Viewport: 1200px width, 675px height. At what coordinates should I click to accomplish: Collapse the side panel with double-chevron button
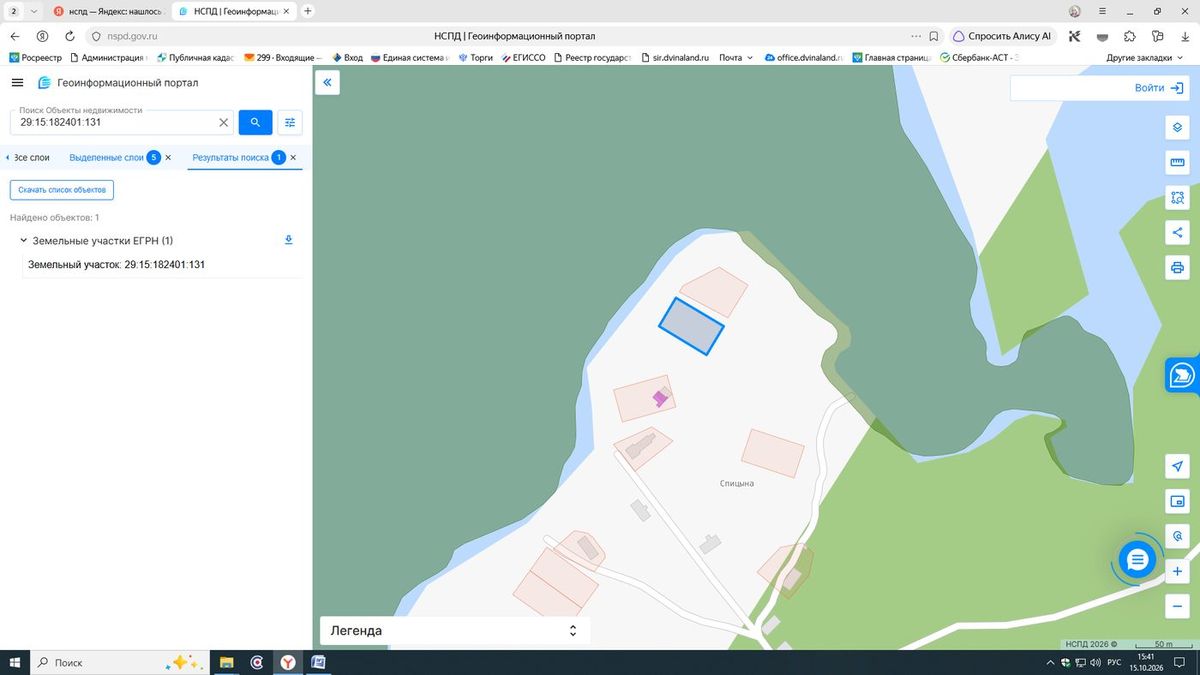click(x=327, y=82)
